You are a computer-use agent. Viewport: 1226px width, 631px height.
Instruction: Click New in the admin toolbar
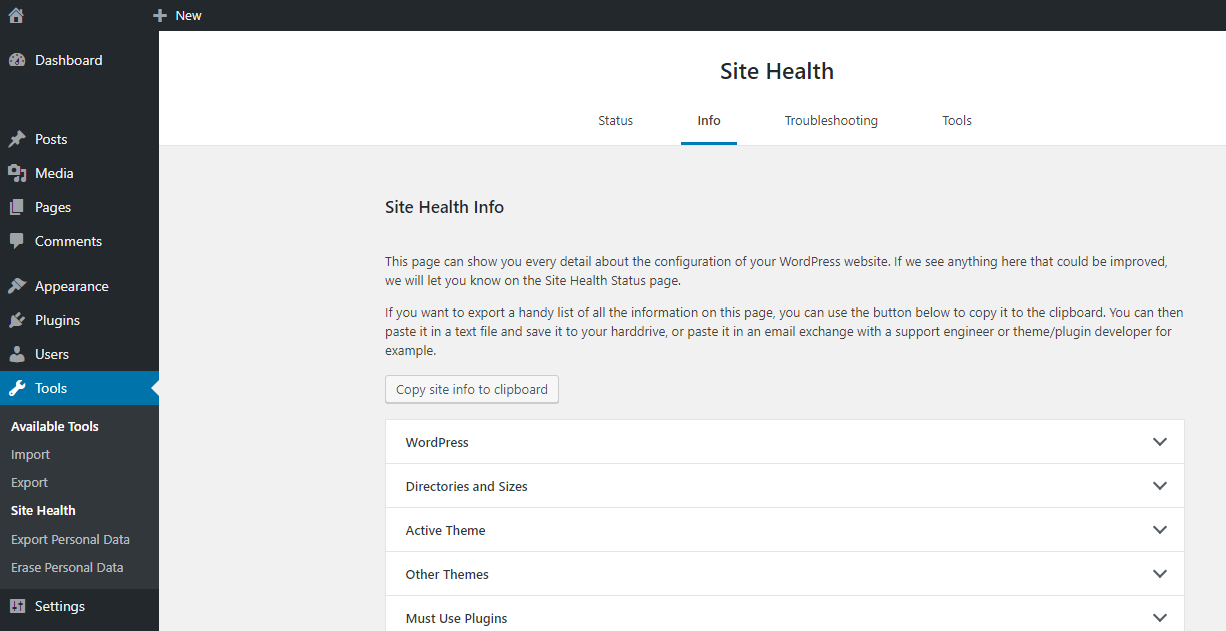[x=177, y=15]
